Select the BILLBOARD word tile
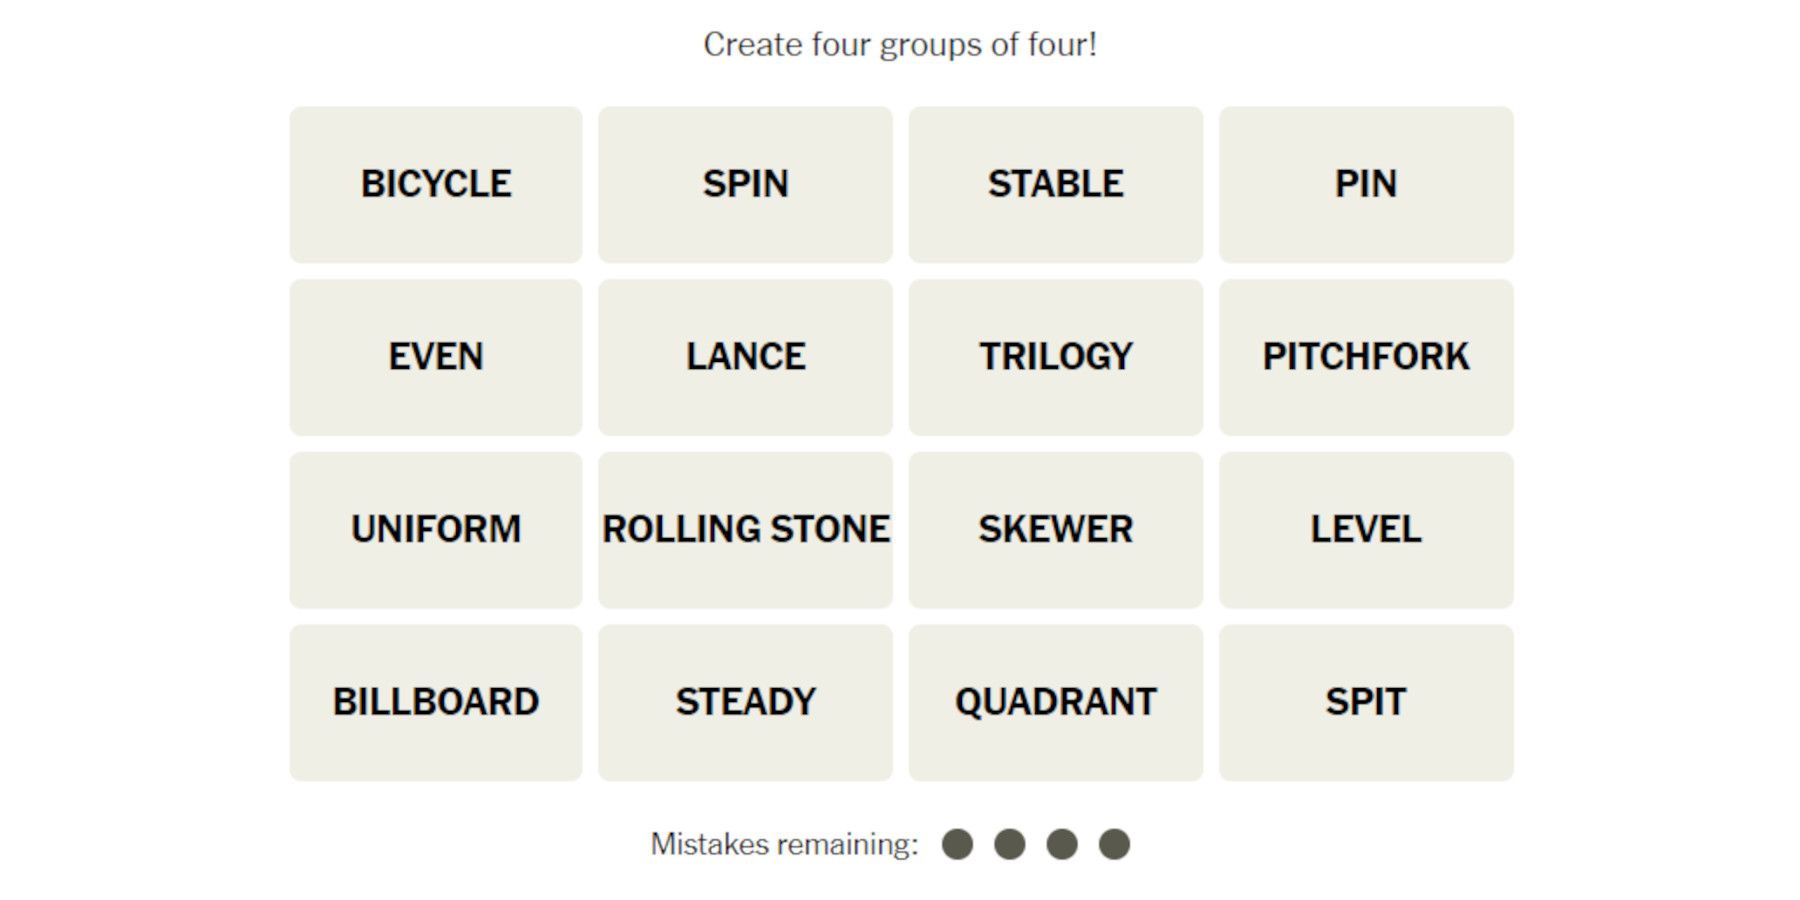The image size is (1800, 900). click(436, 703)
